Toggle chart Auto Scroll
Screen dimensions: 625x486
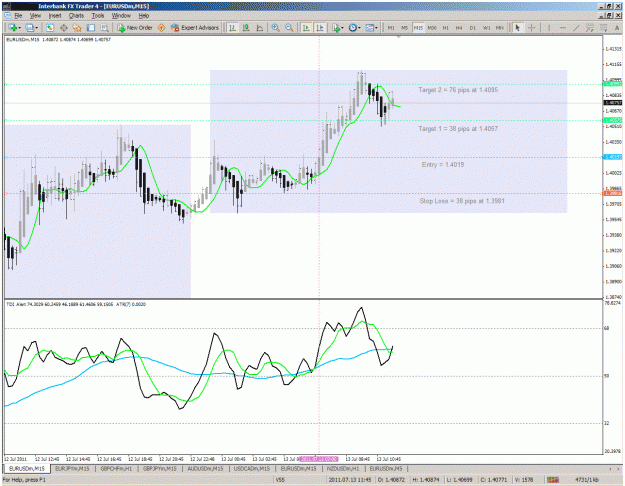pyautogui.click(x=306, y=28)
